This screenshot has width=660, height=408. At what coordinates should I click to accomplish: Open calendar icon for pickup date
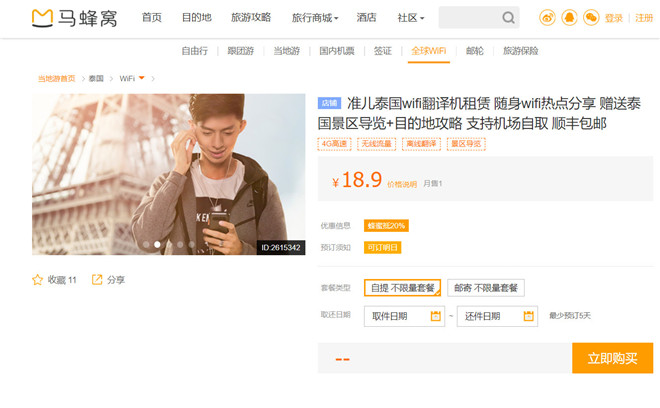[436, 316]
